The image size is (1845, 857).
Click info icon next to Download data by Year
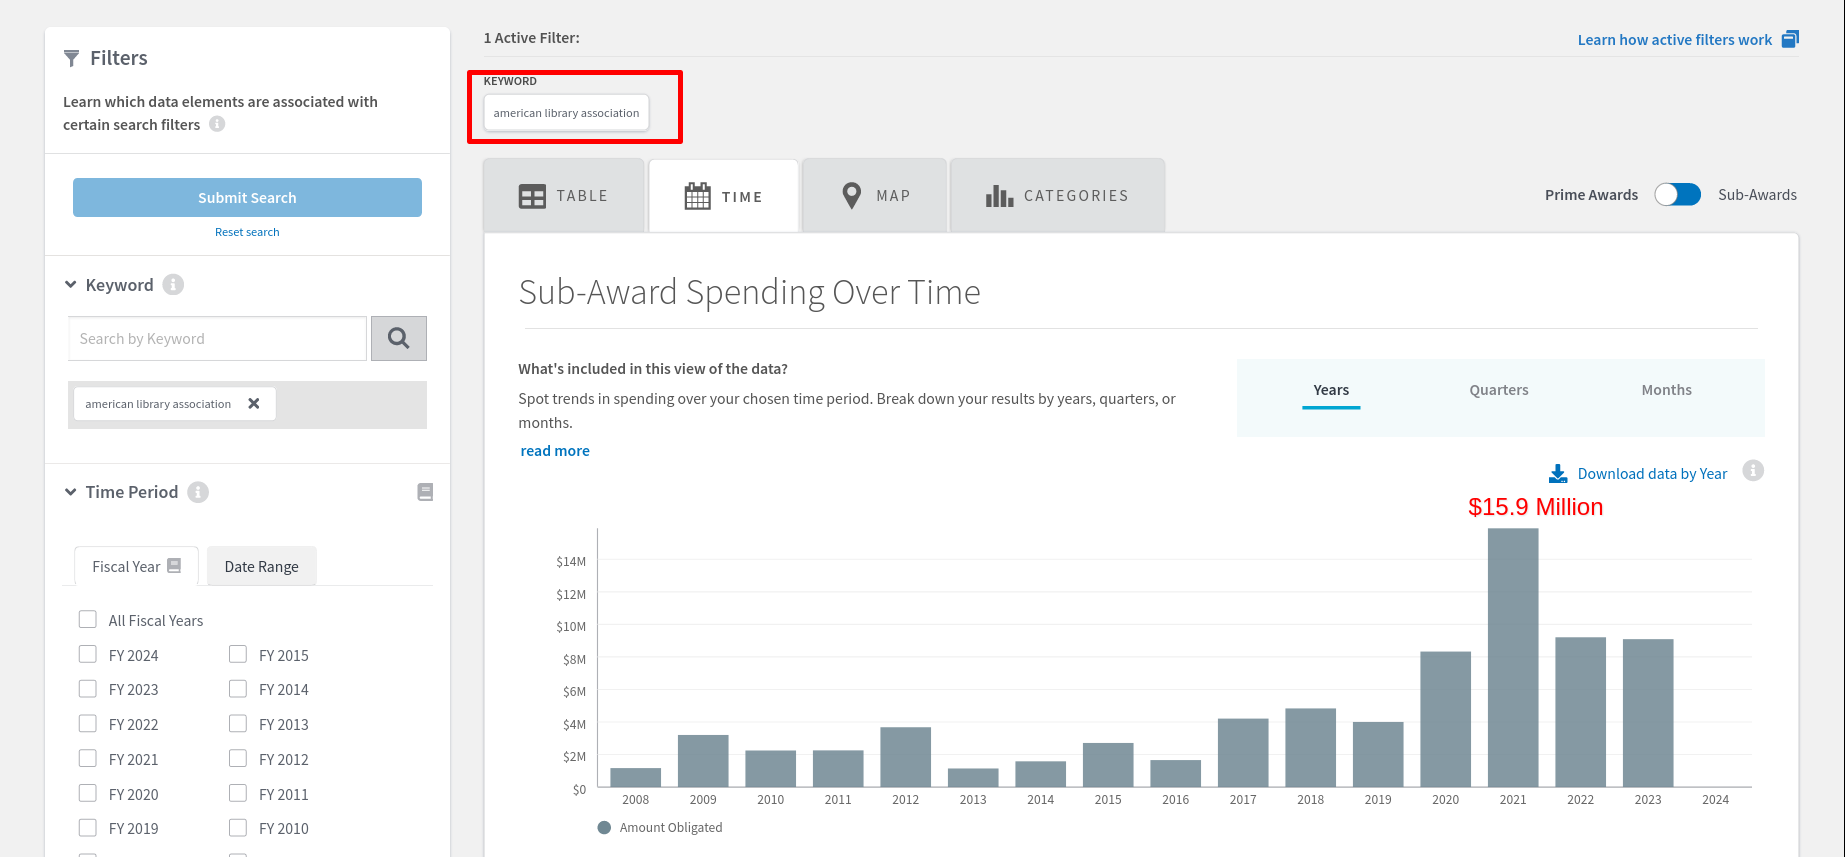tap(1753, 470)
